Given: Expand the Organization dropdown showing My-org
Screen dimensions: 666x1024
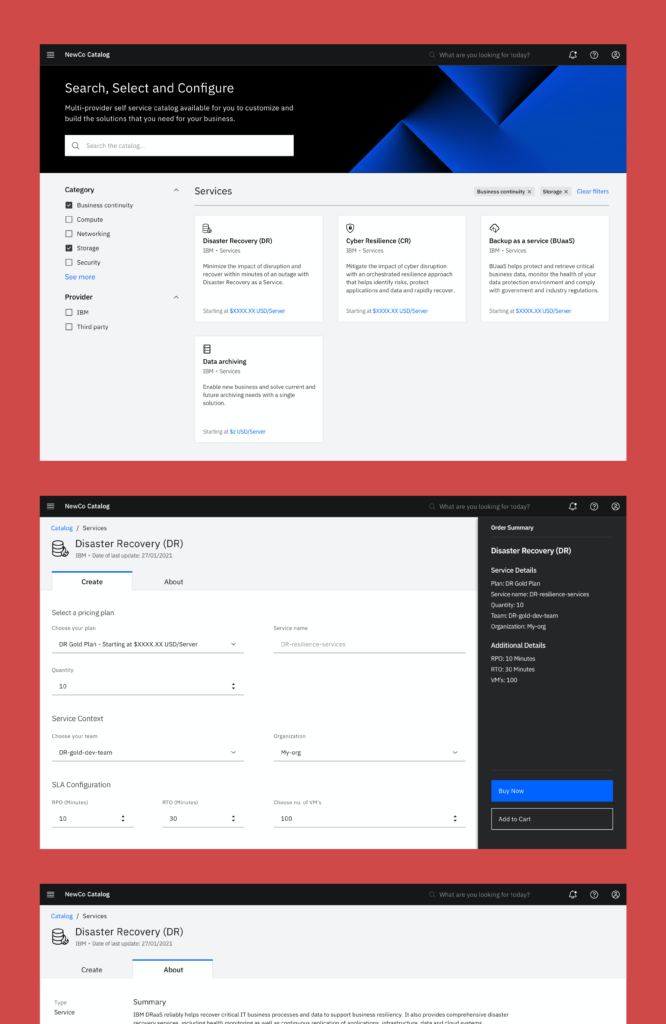Looking at the screenshot, I should pyautogui.click(x=369, y=752).
